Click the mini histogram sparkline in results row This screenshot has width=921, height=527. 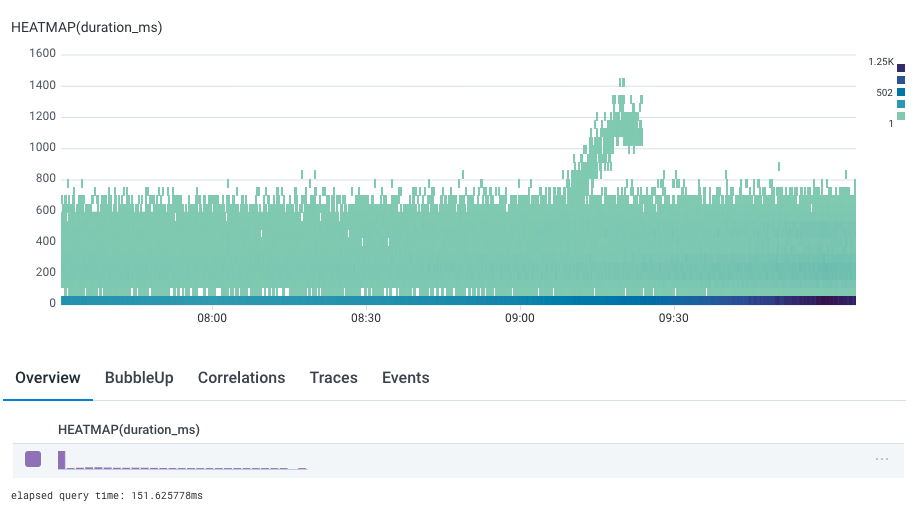[x=183, y=461]
